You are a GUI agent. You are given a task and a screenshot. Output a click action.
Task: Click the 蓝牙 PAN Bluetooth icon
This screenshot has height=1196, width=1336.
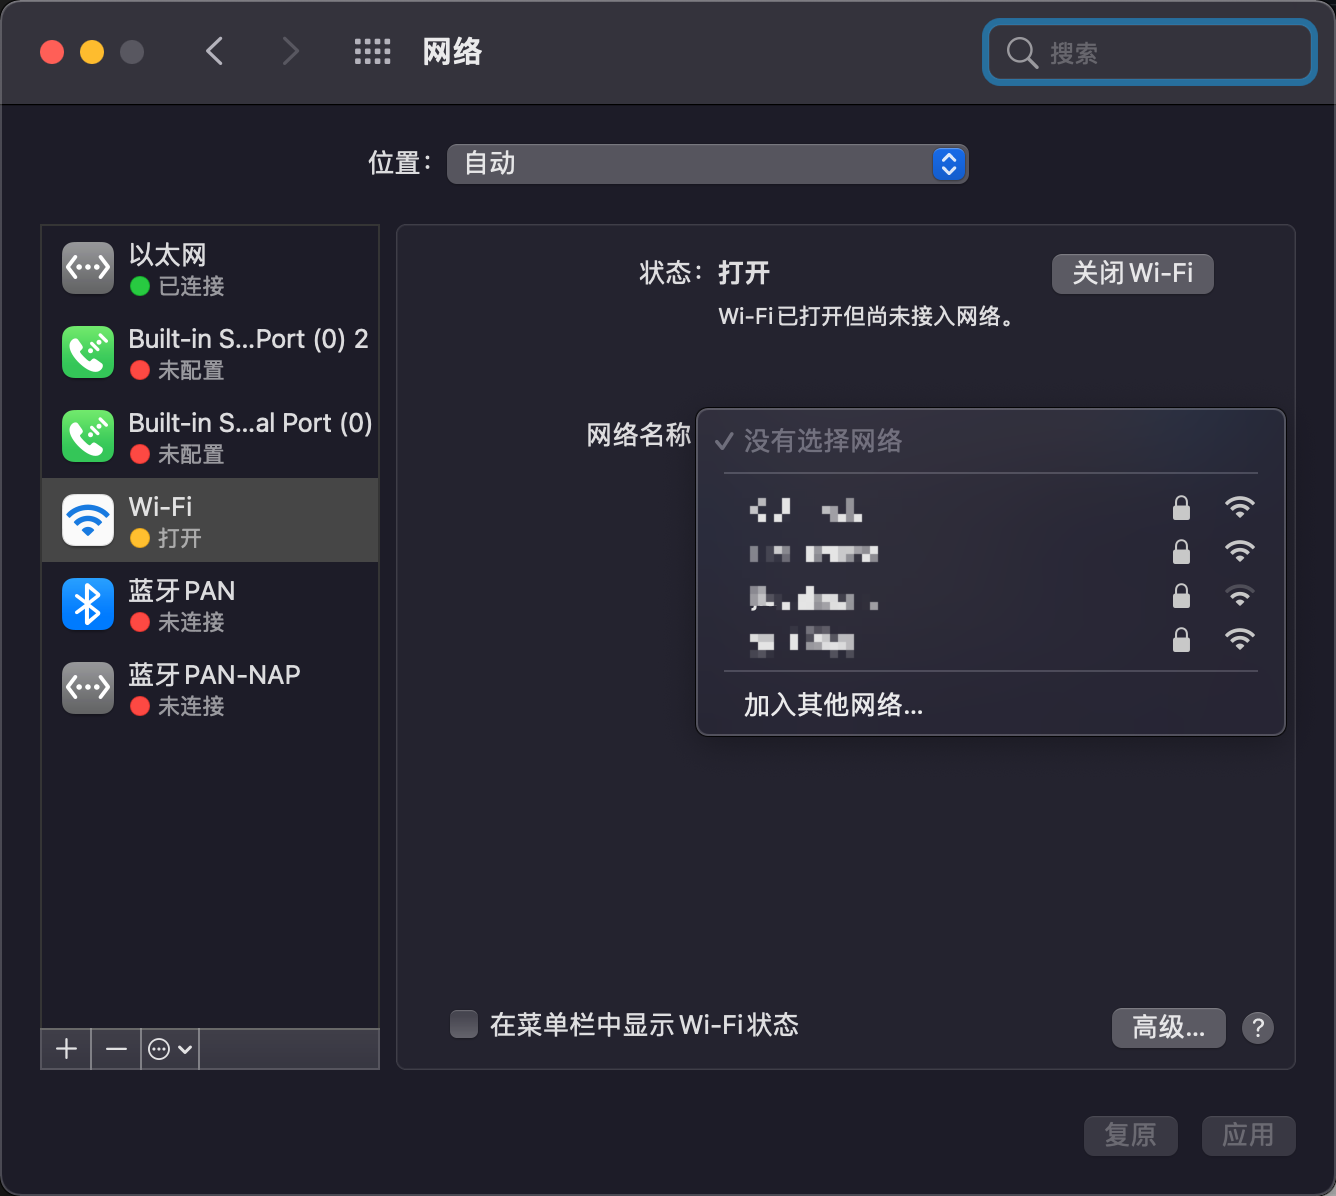tap(87, 604)
